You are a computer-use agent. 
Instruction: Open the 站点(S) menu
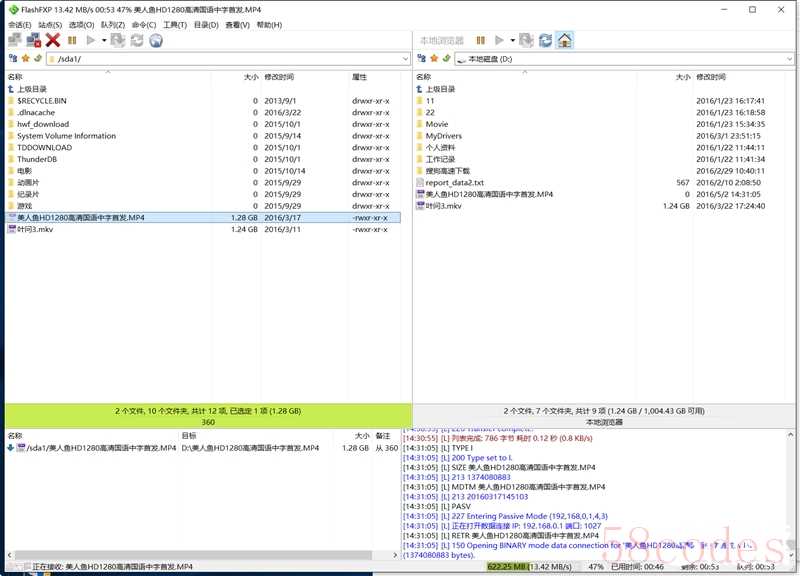pyautogui.click(x=50, y=24)
